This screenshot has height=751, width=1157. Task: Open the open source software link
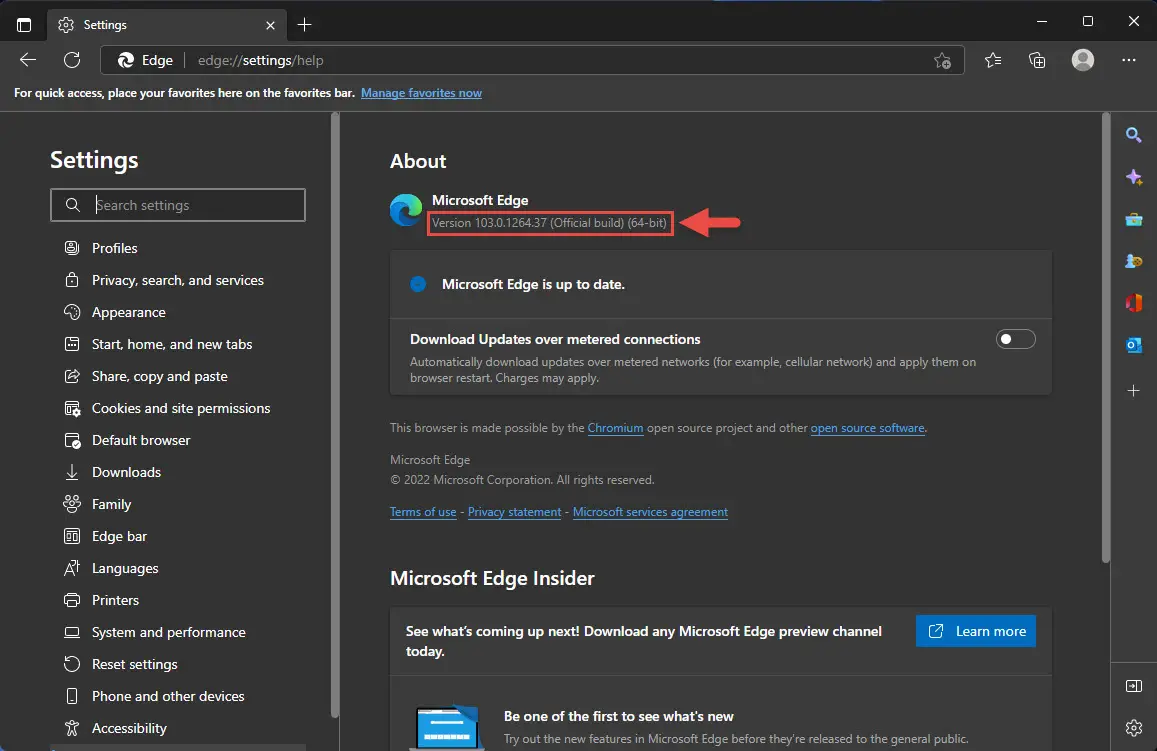(867, 428)
